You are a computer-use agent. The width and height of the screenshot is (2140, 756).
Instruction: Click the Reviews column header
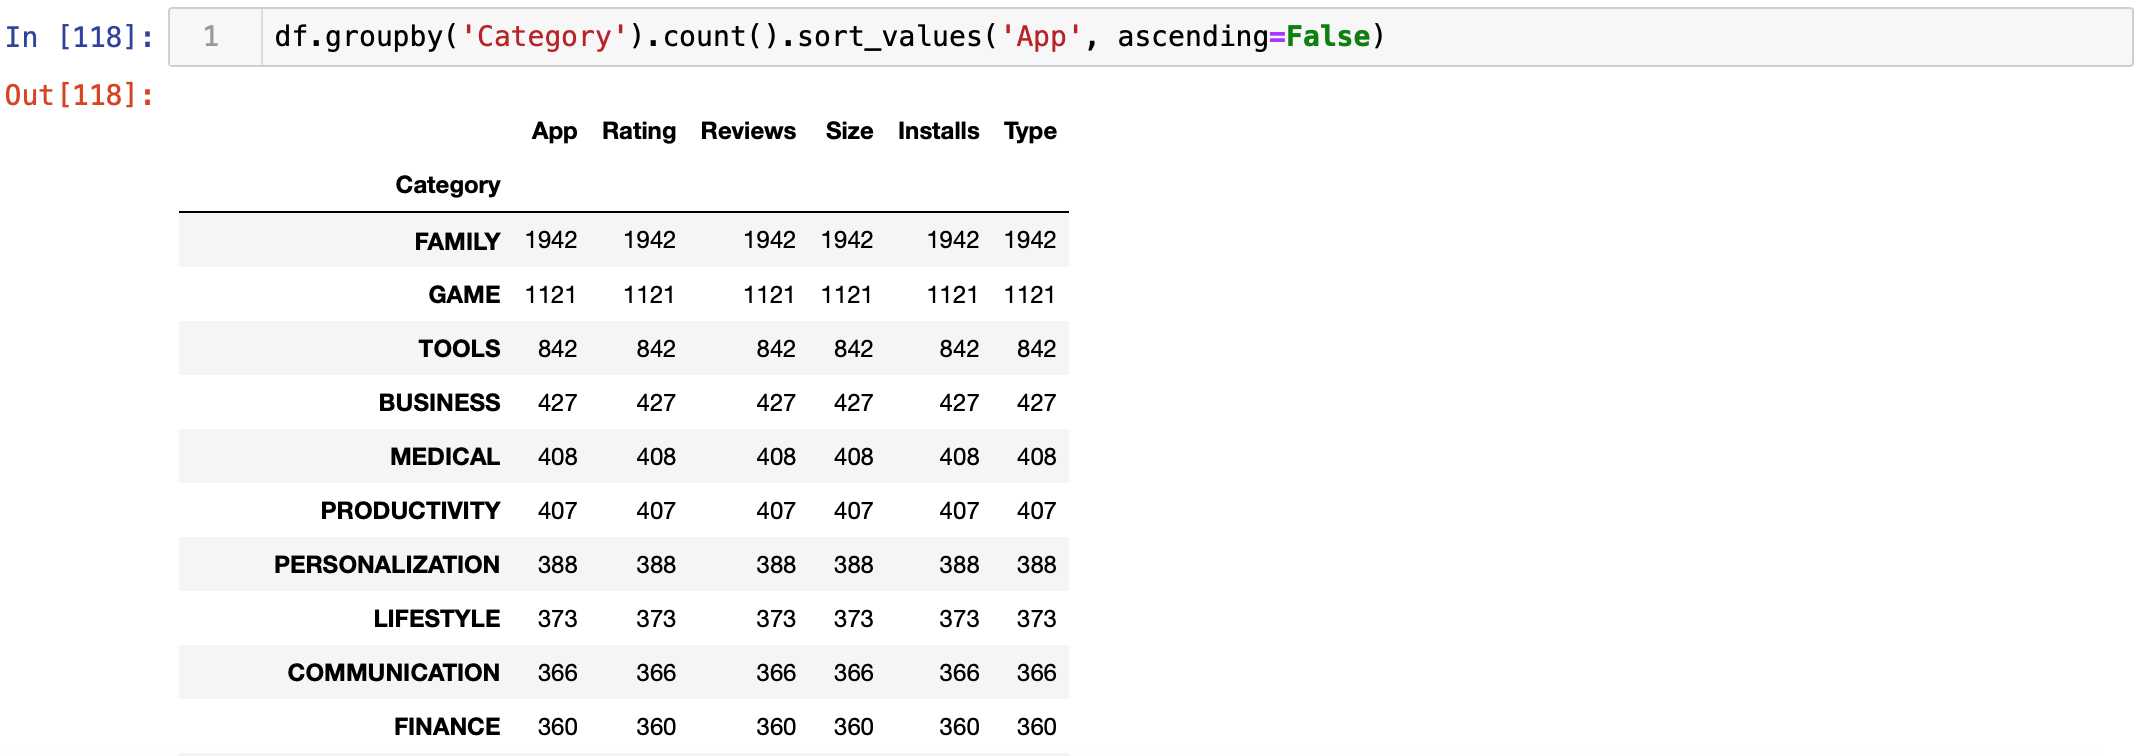(x=748, y=131)
